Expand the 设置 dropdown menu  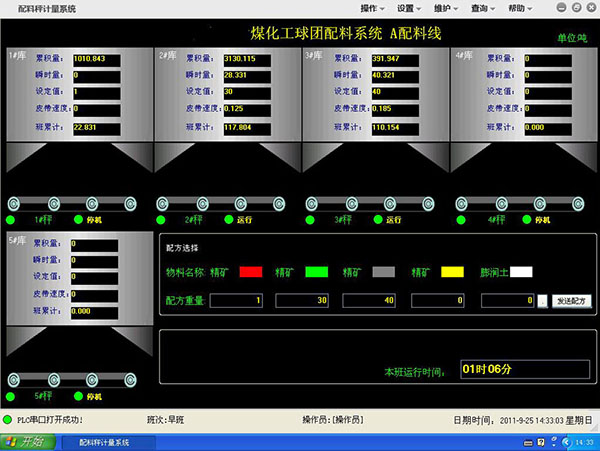410,8
